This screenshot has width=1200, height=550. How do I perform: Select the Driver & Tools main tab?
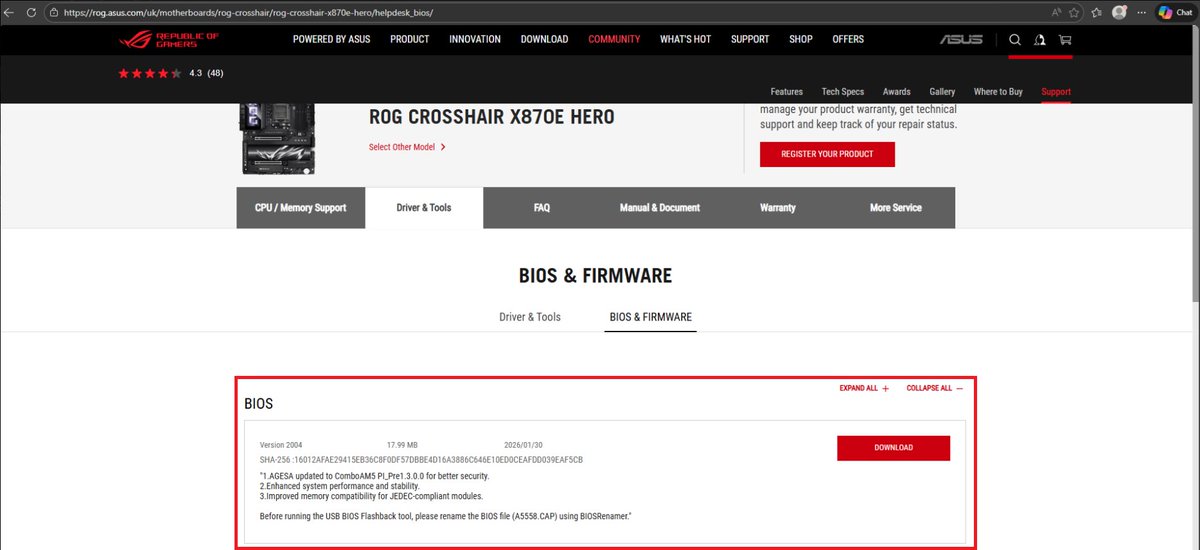tap(424, 208)
